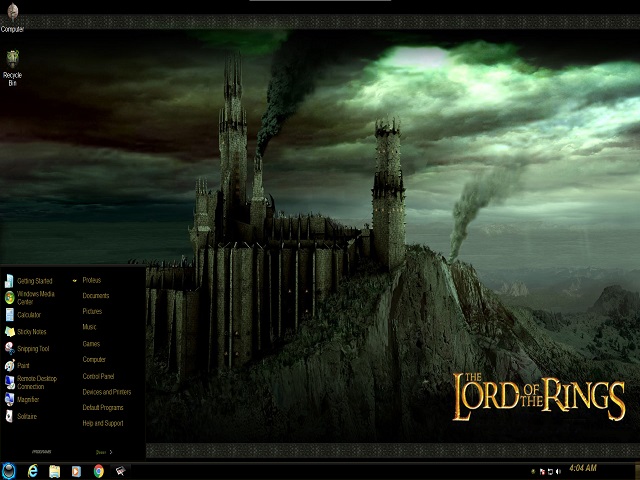Select the Getting Started label
The height and width of the screenshot is (480, 640).
(34, 281)
